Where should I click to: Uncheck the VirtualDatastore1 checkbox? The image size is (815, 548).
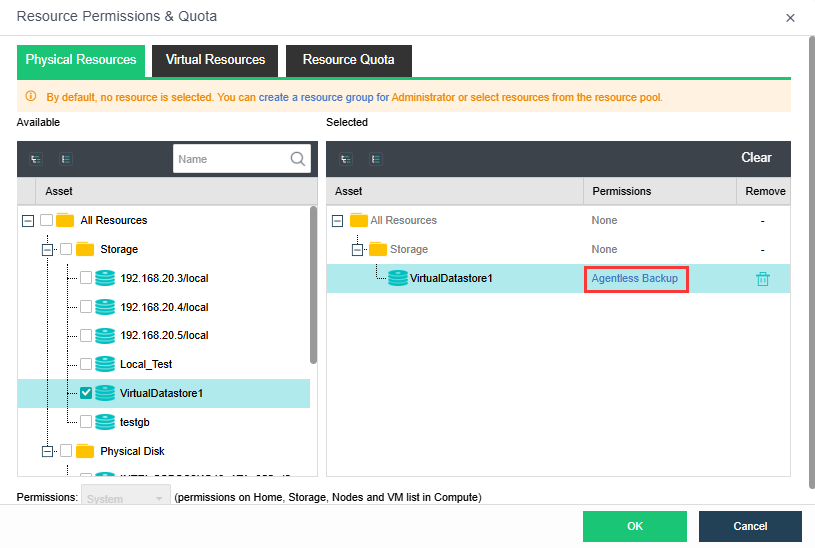pos(86,393)
